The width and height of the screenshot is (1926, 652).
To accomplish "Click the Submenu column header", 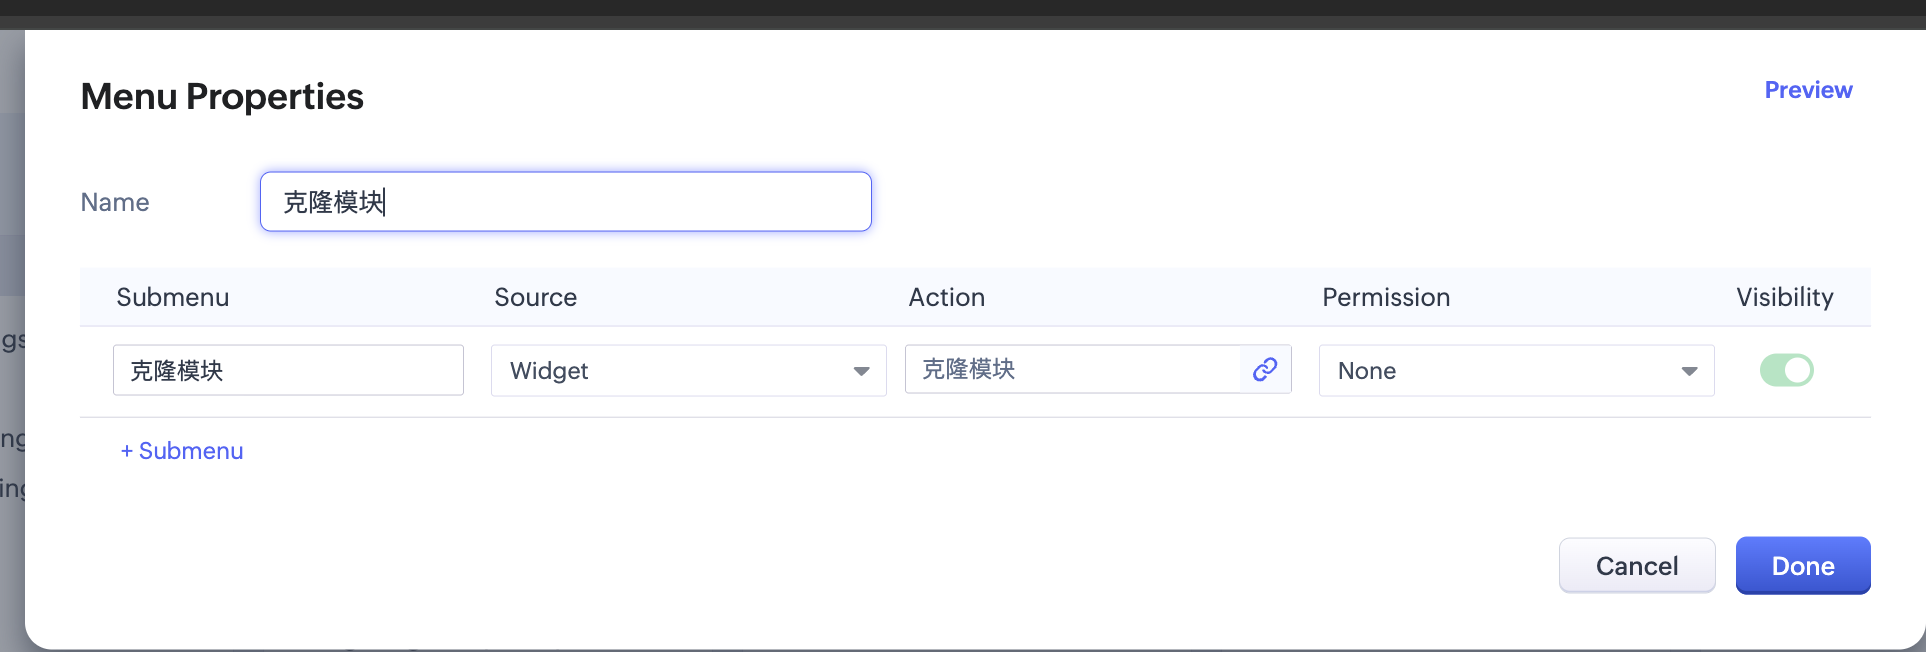I will pyautogui.click(x=173, y=297).
